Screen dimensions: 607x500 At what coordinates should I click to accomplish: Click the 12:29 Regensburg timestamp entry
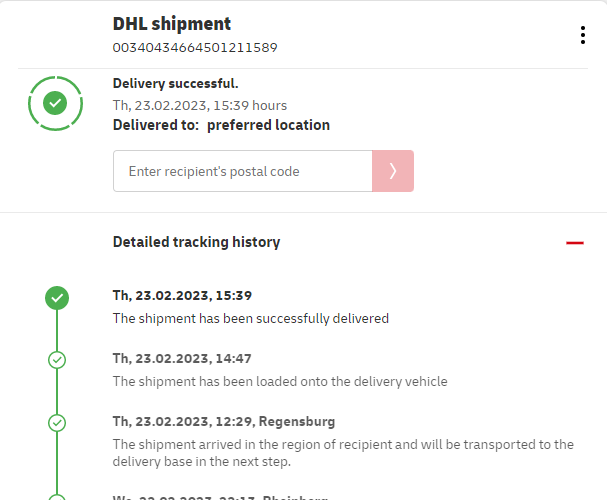pos(224,421)
